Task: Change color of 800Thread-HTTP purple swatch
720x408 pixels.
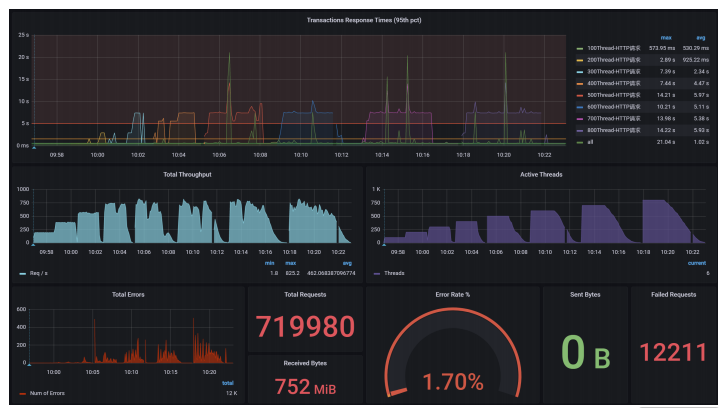Action: click(579, 131)
